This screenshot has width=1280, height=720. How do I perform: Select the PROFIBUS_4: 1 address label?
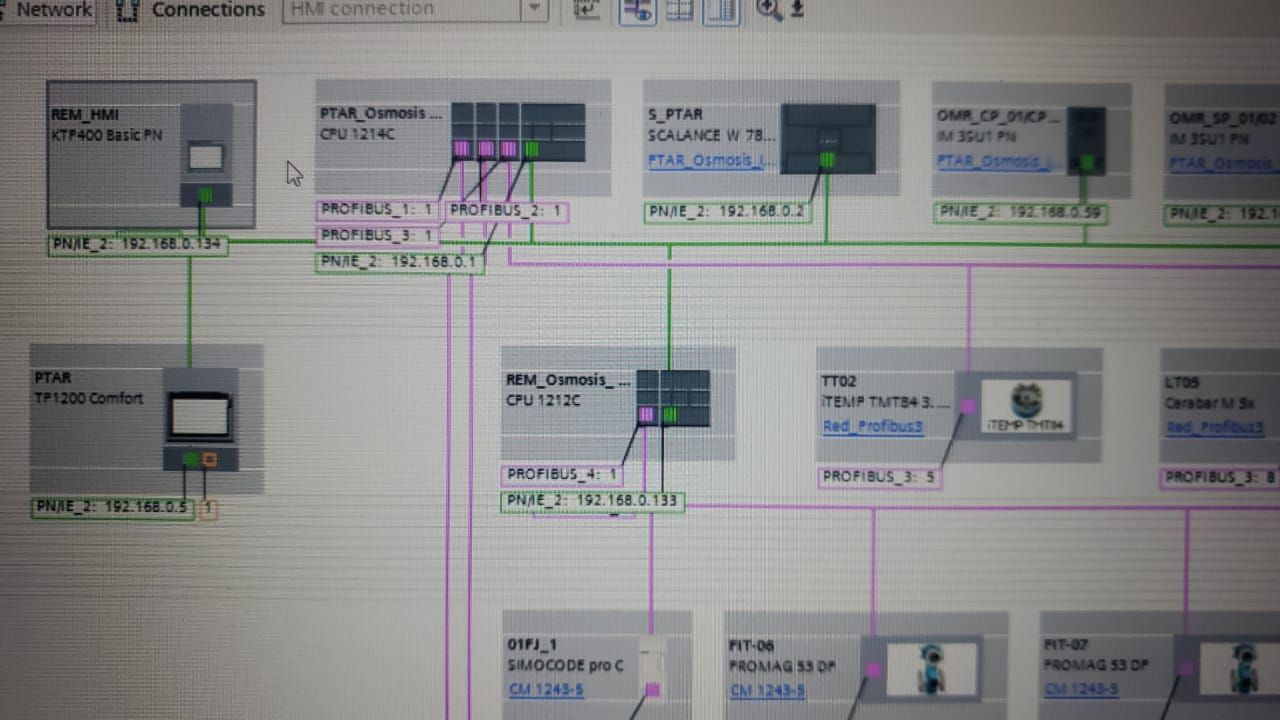[x=562, y=474]
